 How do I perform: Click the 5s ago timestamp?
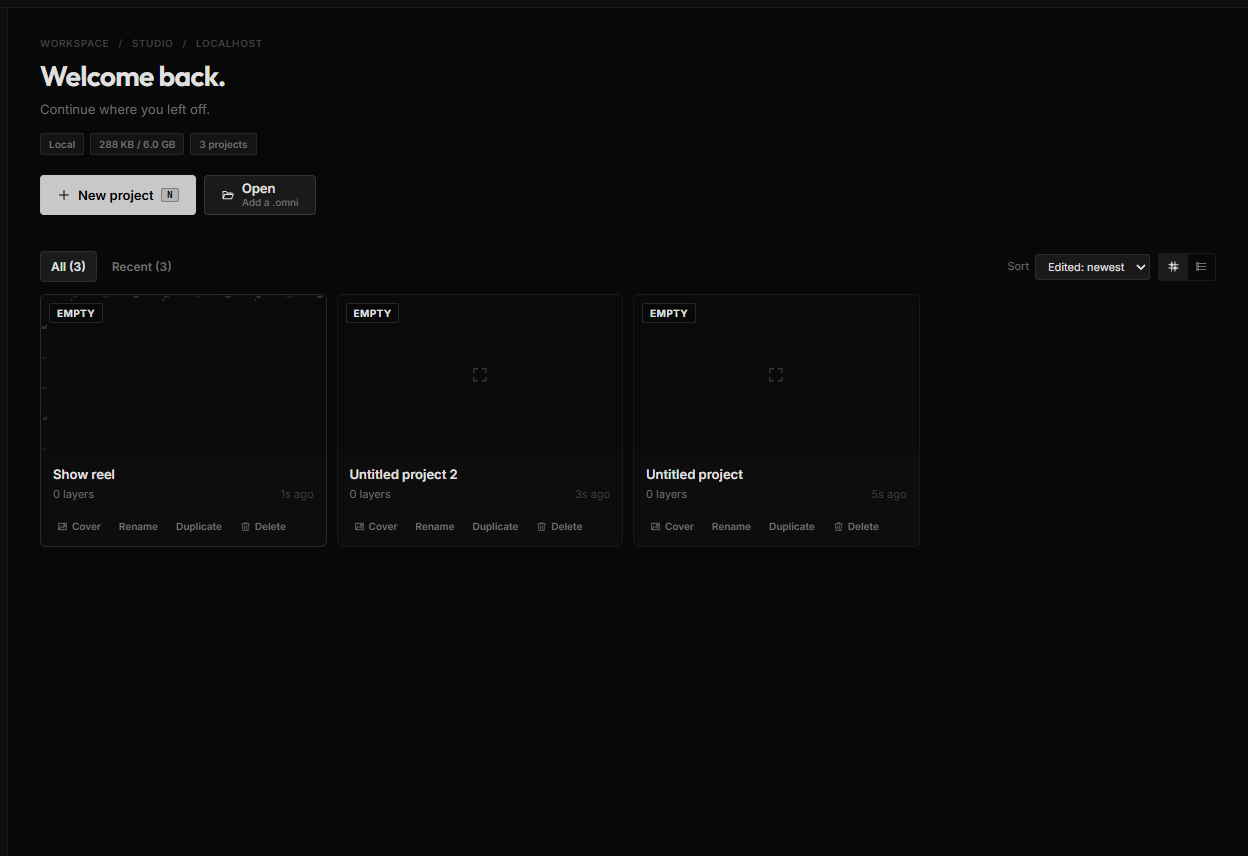[889, 495]
